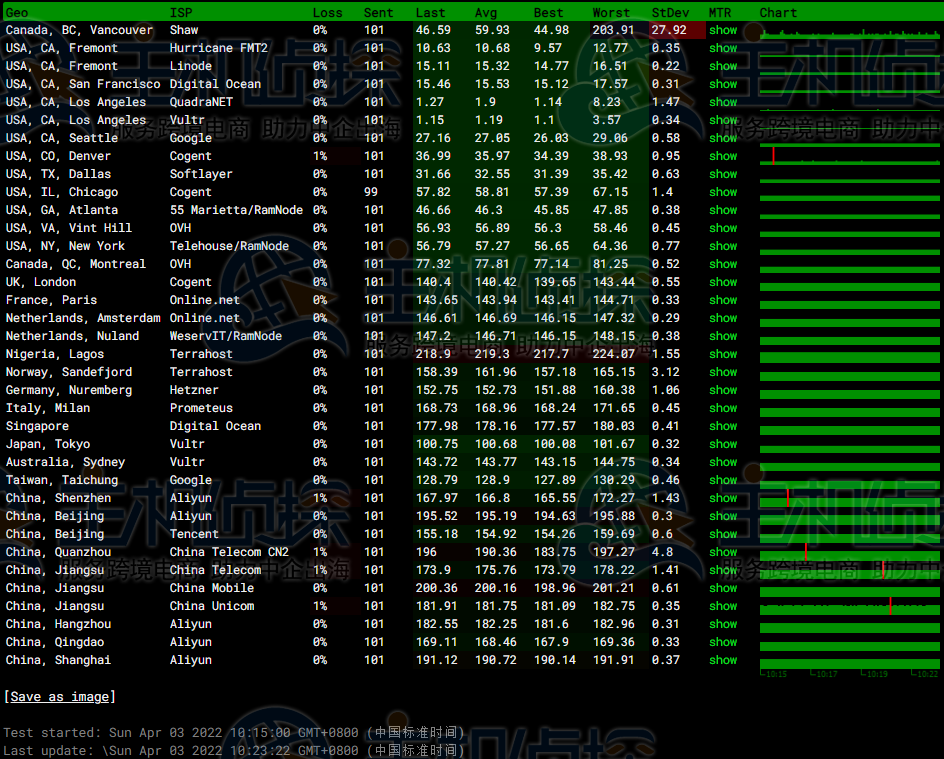Show MTR for Jiangsu China Unicom

[x=722, y=606]
